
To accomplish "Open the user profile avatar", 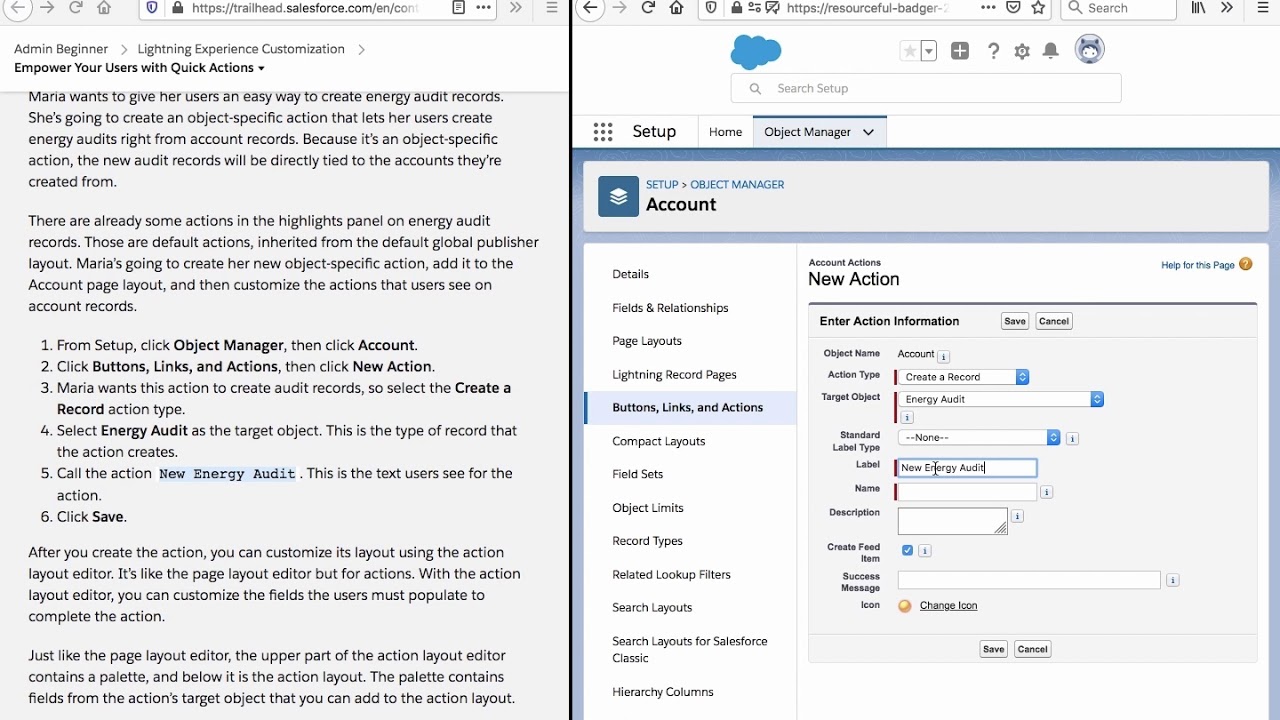I will 1089,49.
